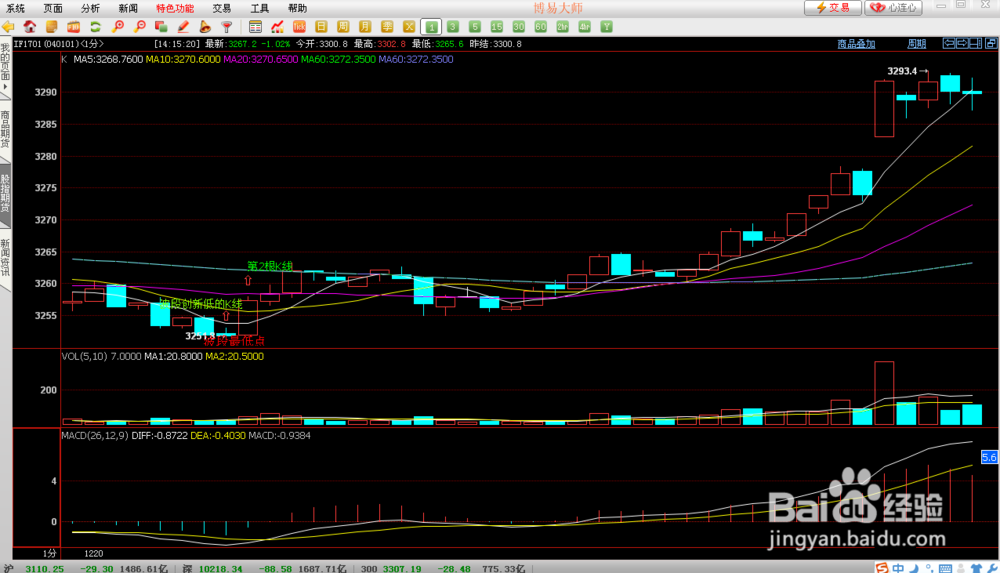1000x573 pixels.
Task: Open the 我的页面 side tab
Action: coord(5,68)
